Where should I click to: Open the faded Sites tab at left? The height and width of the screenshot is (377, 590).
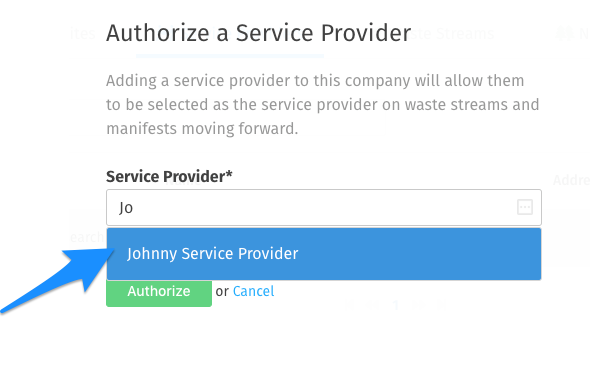tap(83, 34)
